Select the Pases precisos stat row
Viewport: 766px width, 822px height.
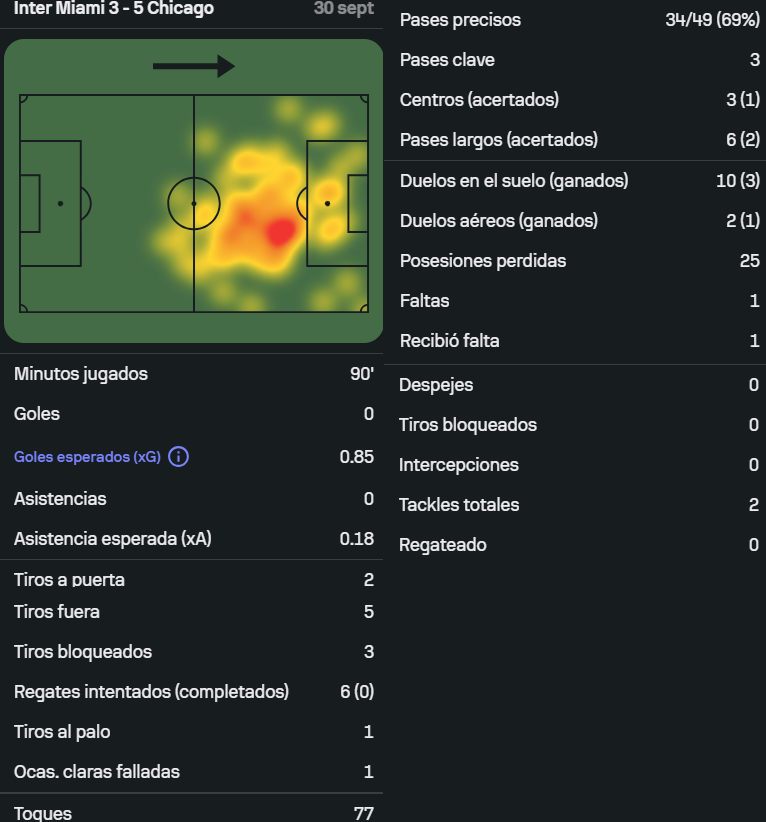click(579, 20)
